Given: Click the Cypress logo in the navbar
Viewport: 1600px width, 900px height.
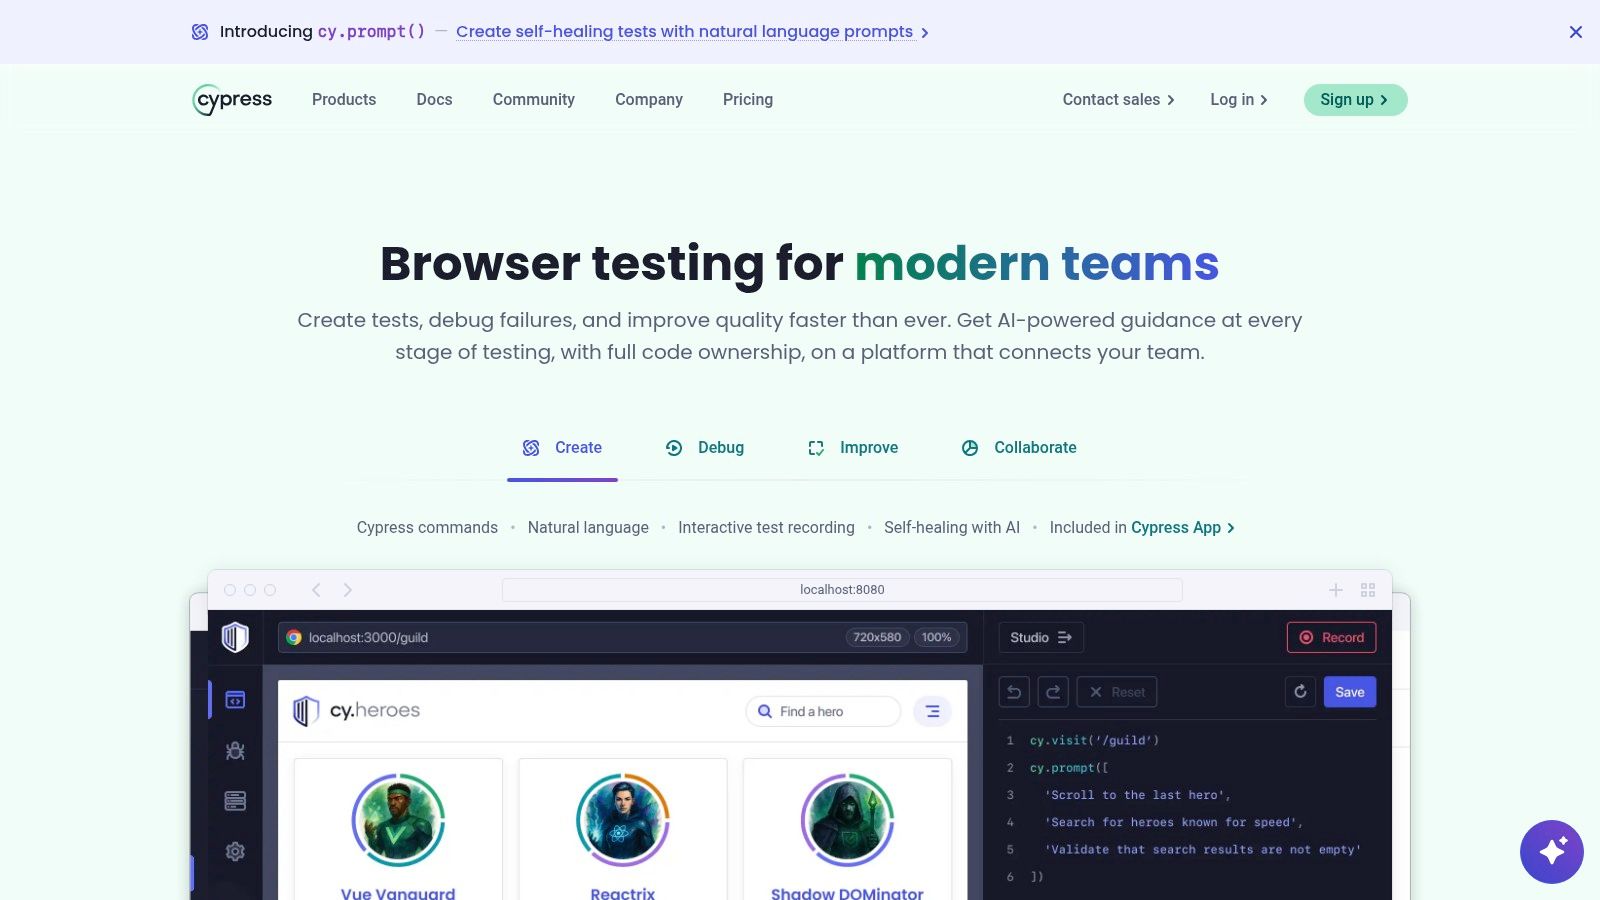Looking at the screenshot, I should click(x=232, y=100).
